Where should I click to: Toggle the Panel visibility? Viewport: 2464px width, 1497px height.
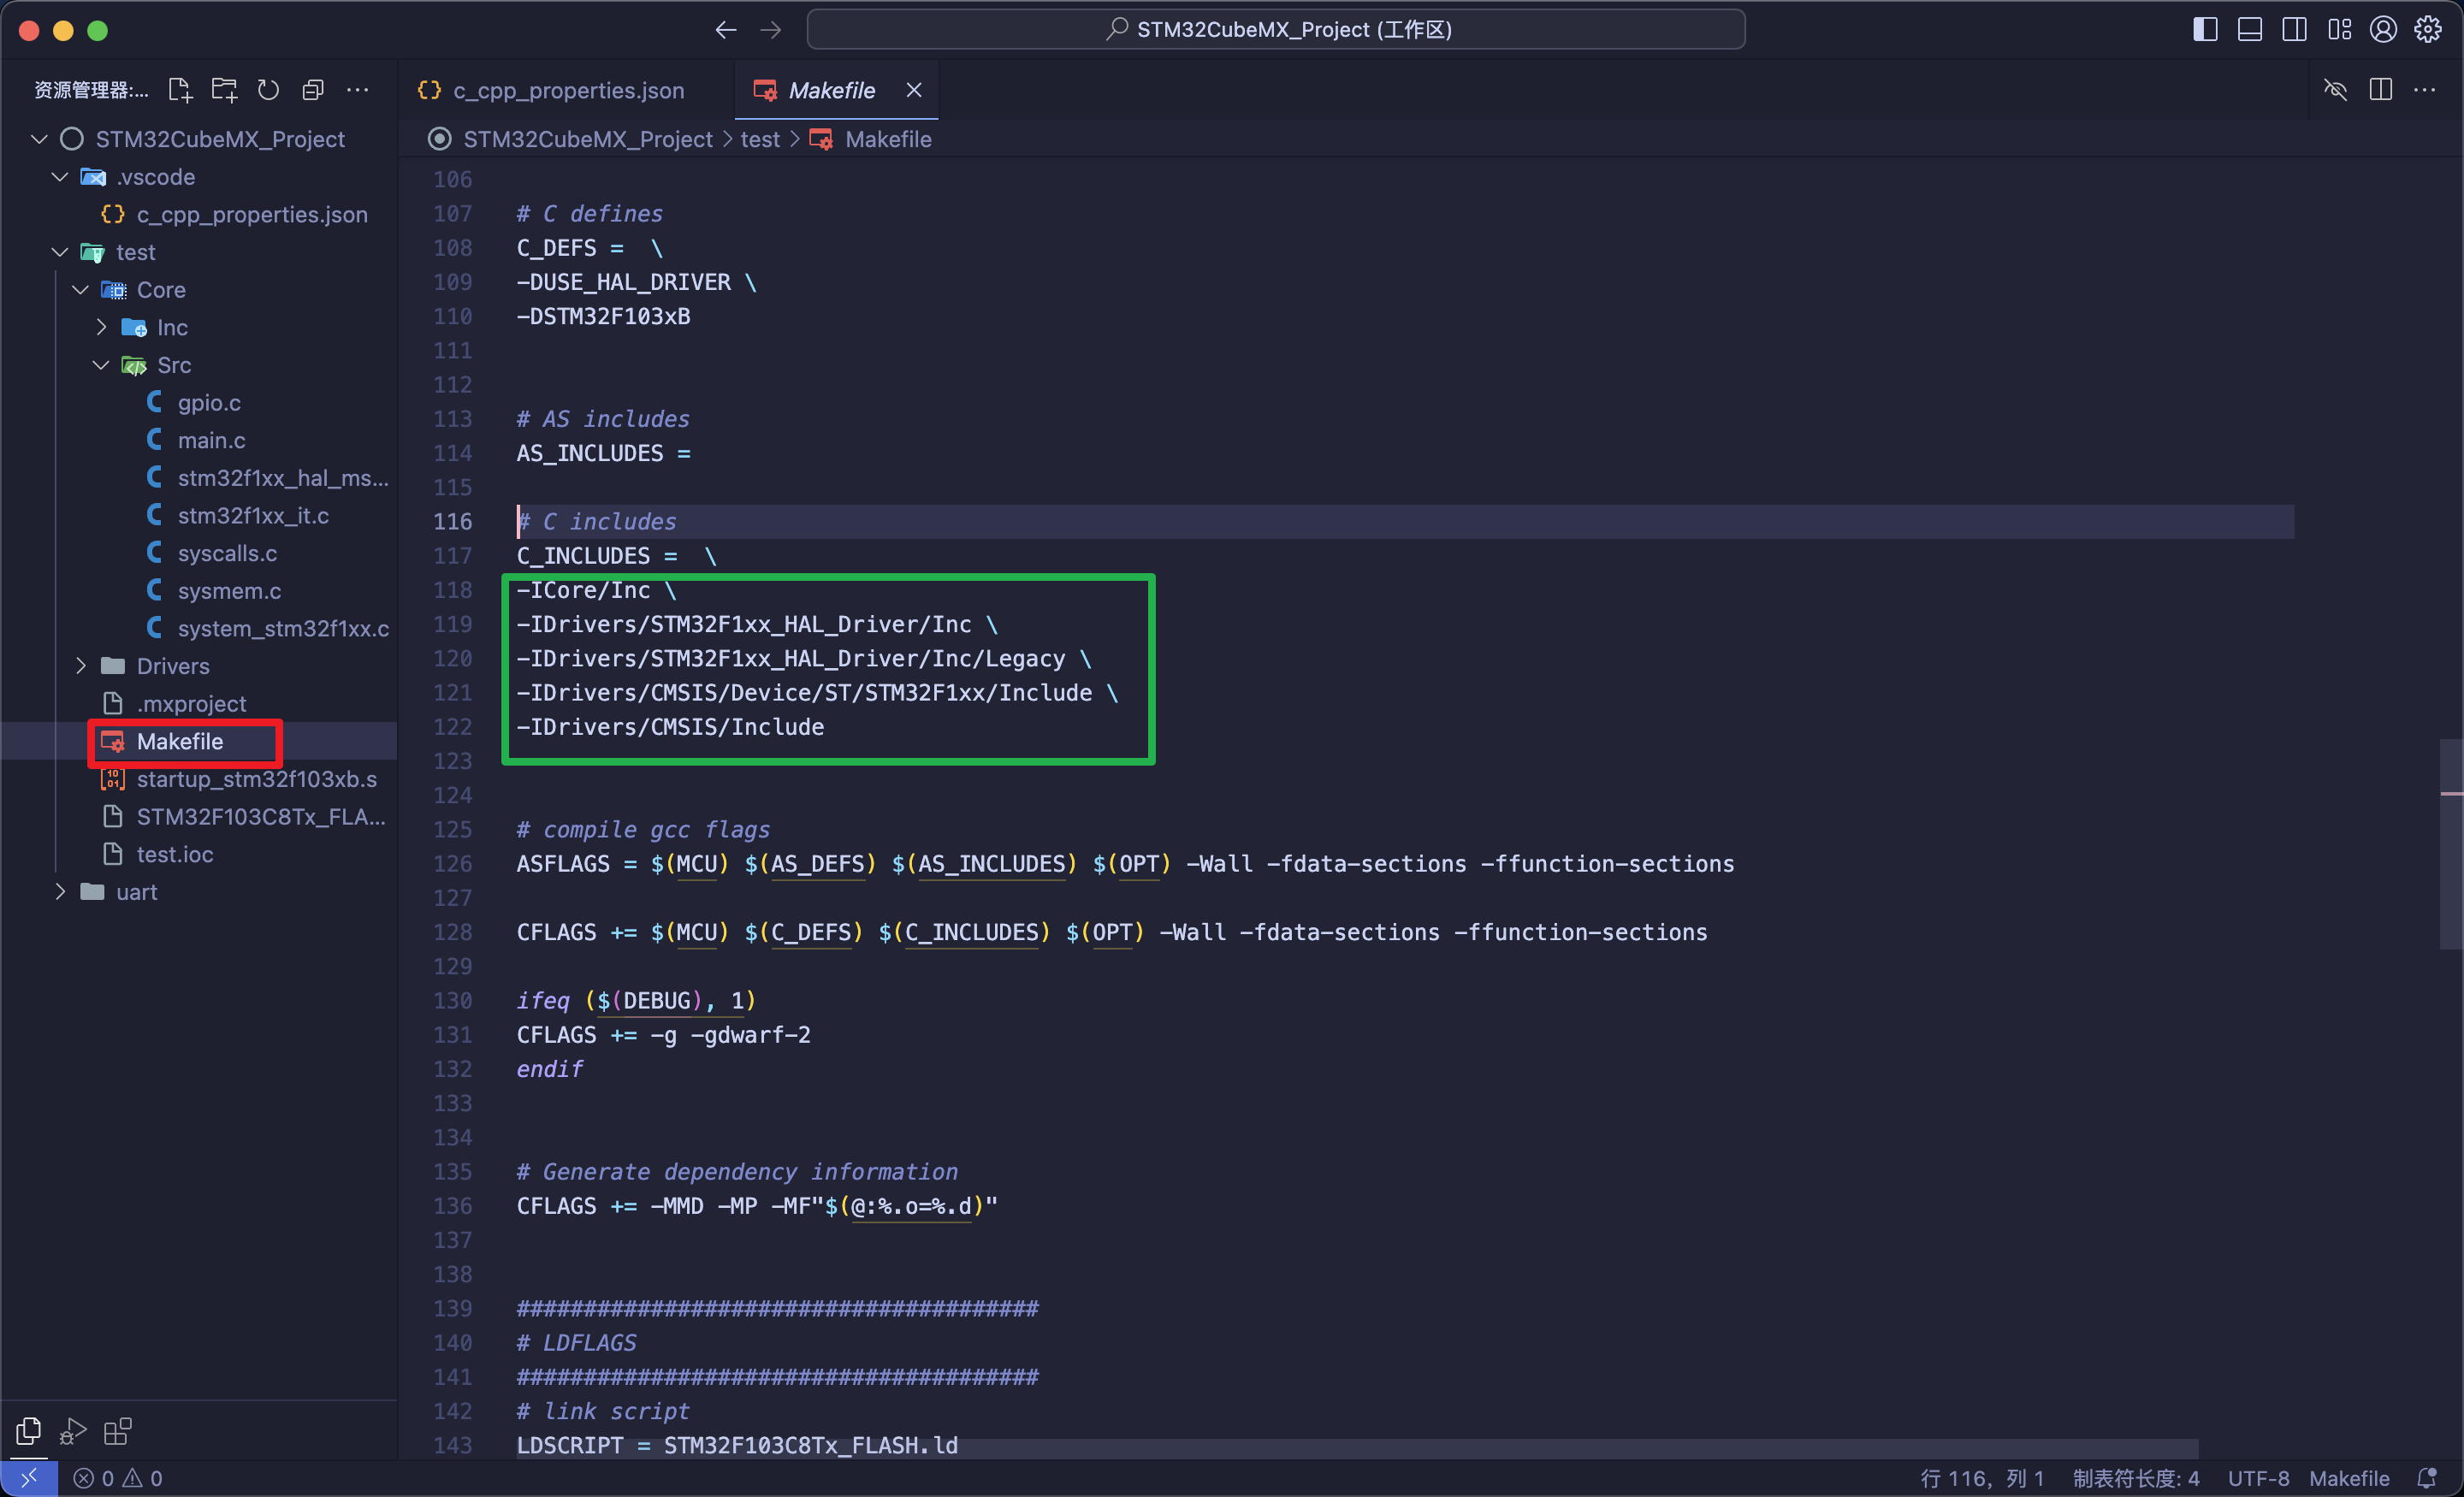tap(2249, 29)
